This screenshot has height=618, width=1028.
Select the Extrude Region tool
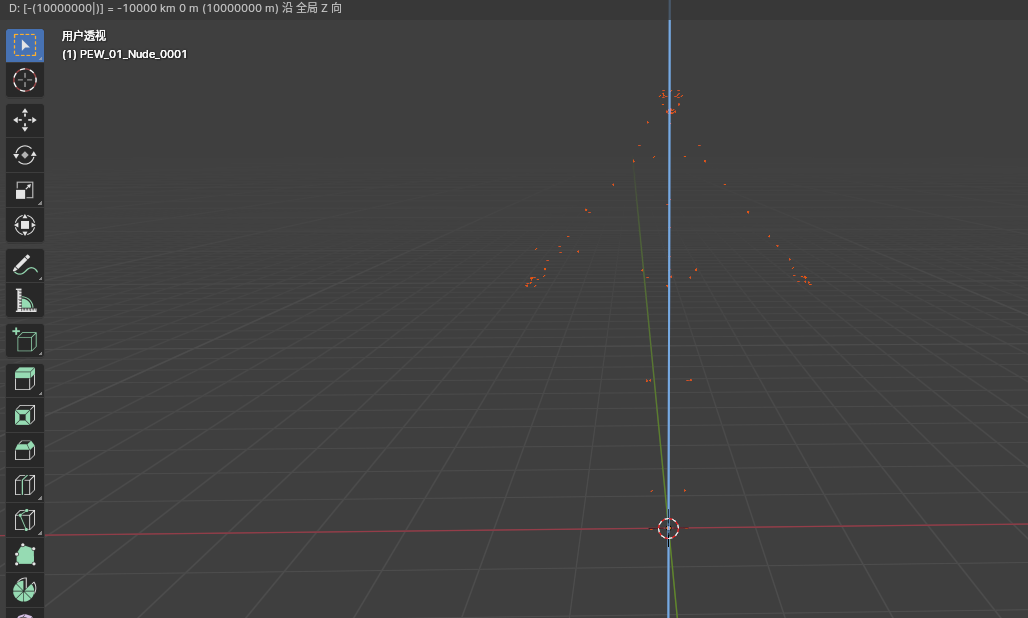click(x=25, y=380)
